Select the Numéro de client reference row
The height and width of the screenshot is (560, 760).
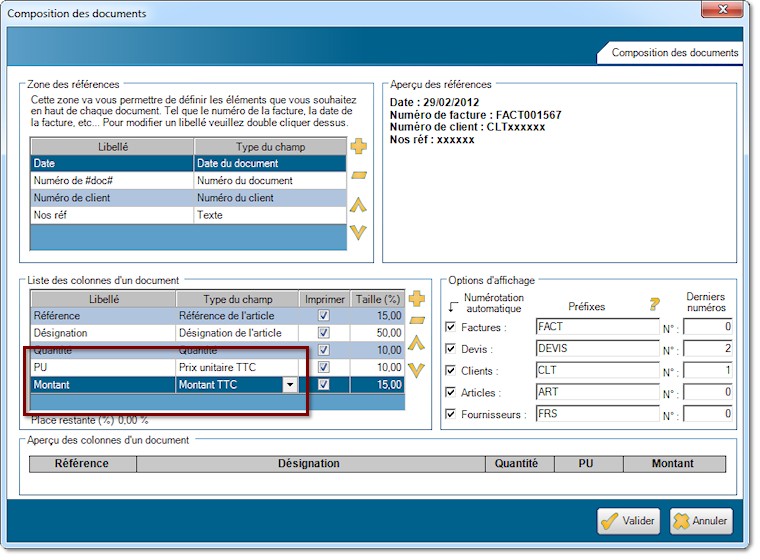(x=112, y=198)
